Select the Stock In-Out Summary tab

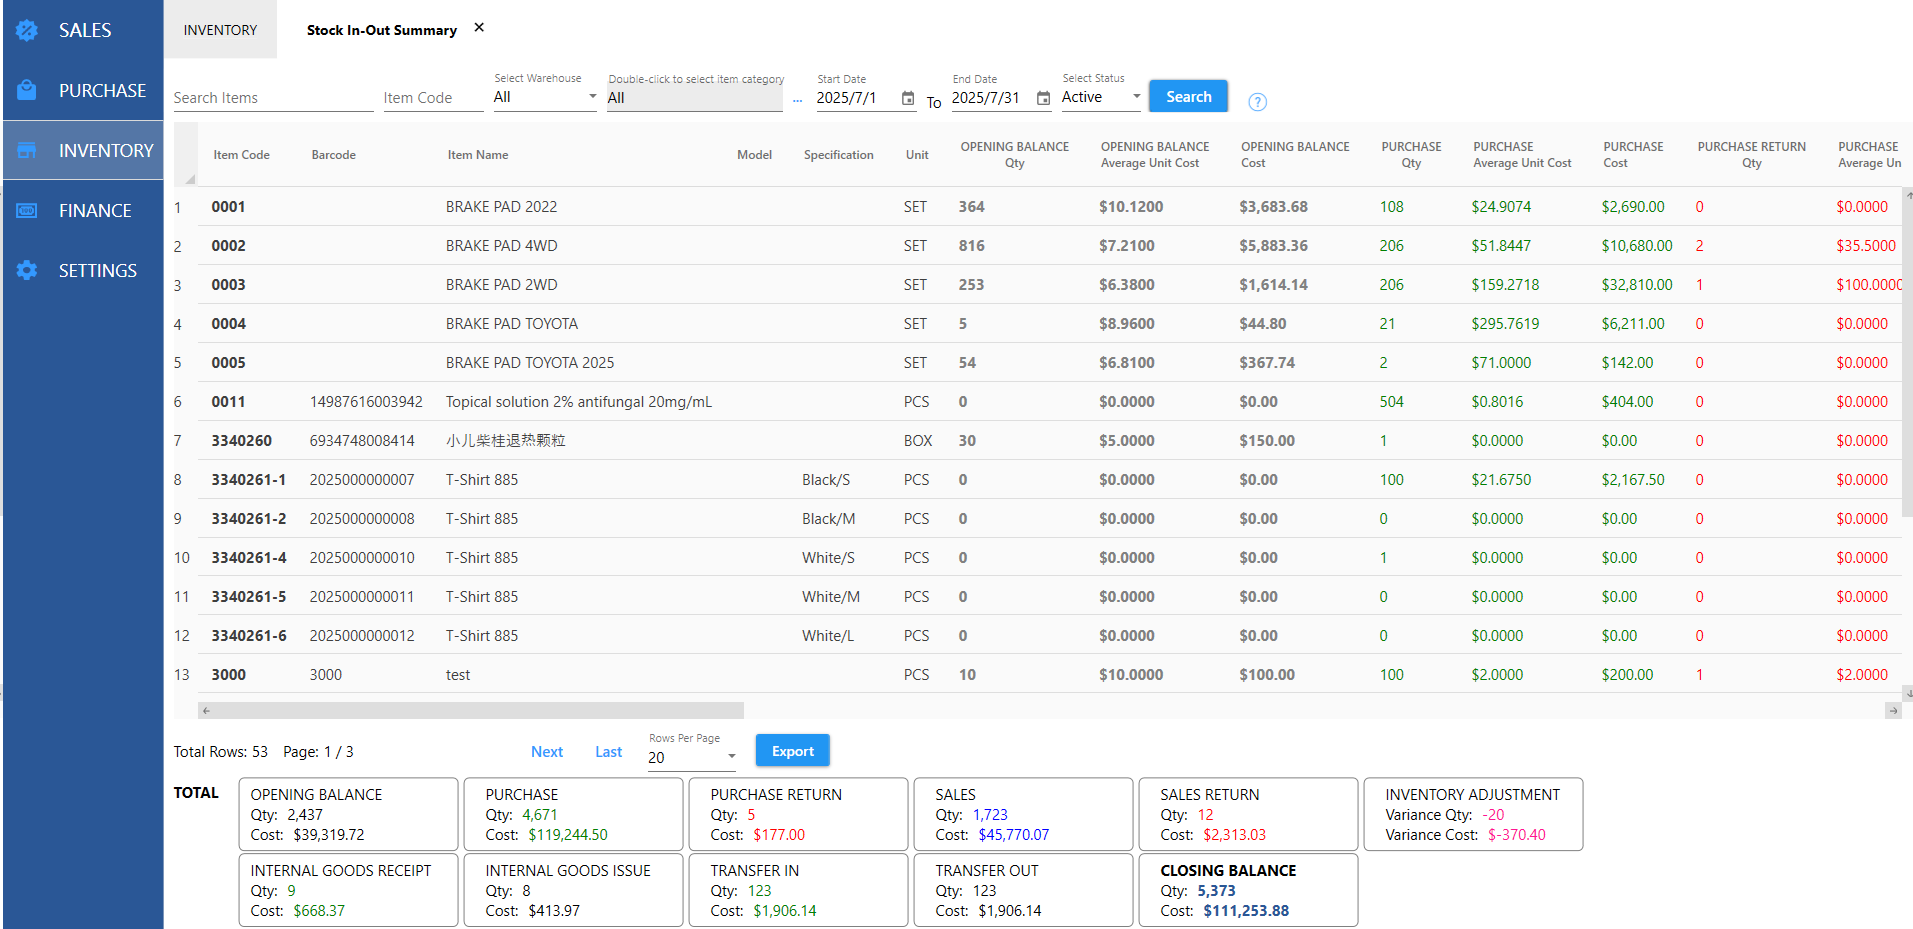[381, 30]
